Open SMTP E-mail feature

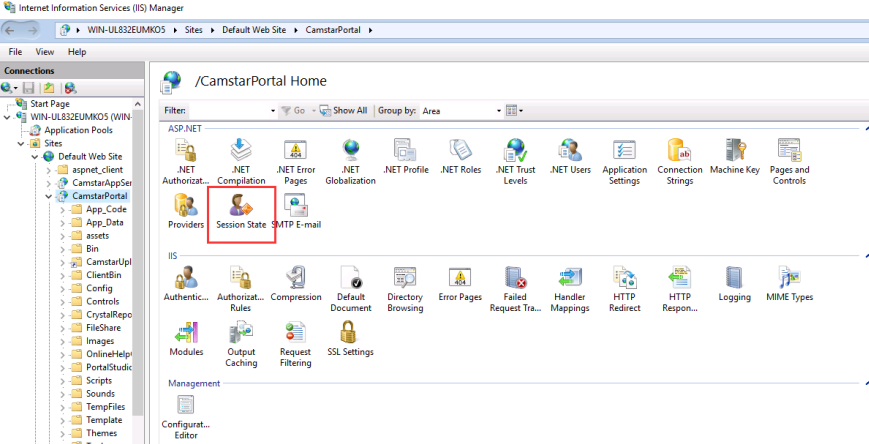pyautogui.click(x=297, y=211)
